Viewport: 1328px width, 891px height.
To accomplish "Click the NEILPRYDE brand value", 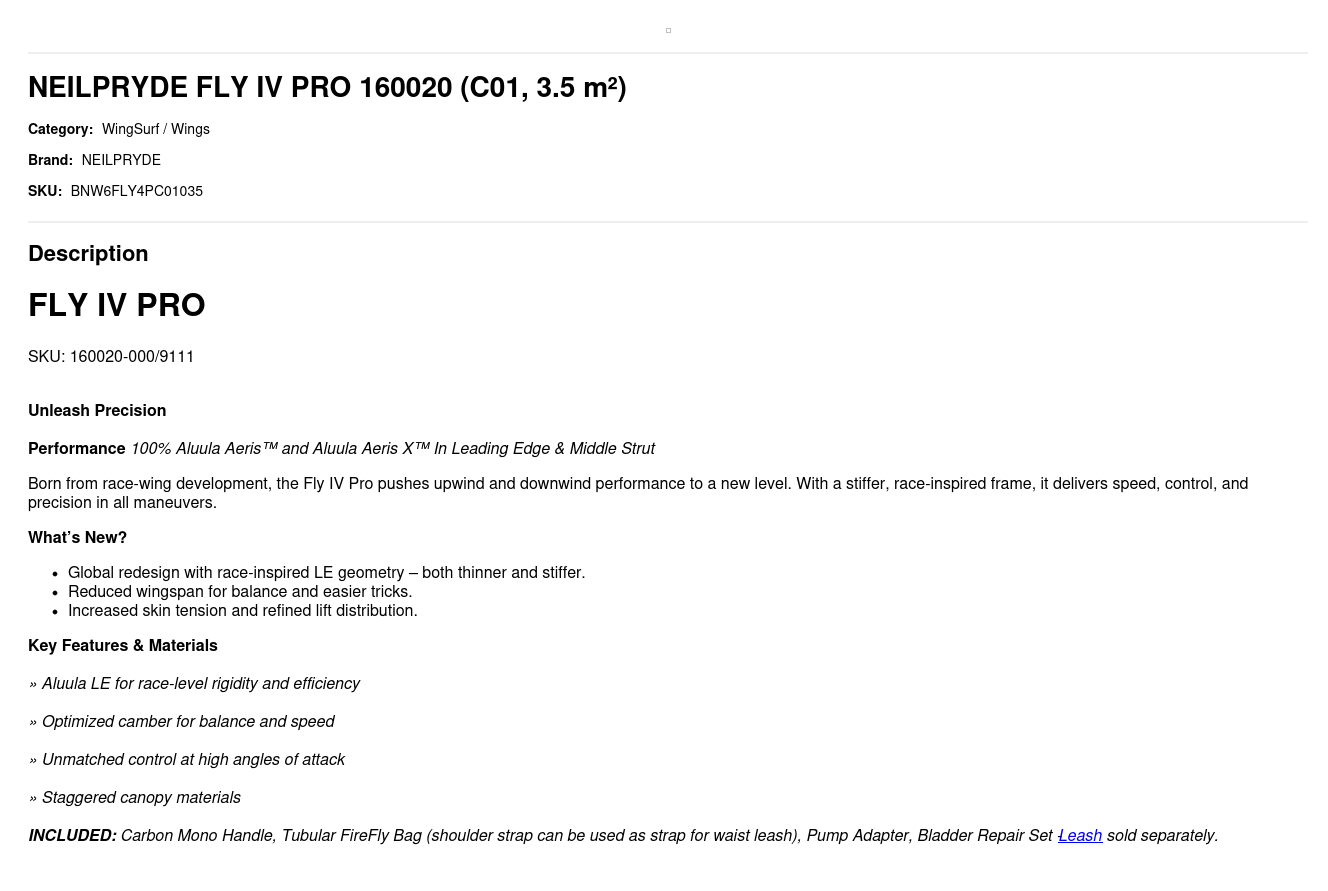I will (x=121, y=161).
